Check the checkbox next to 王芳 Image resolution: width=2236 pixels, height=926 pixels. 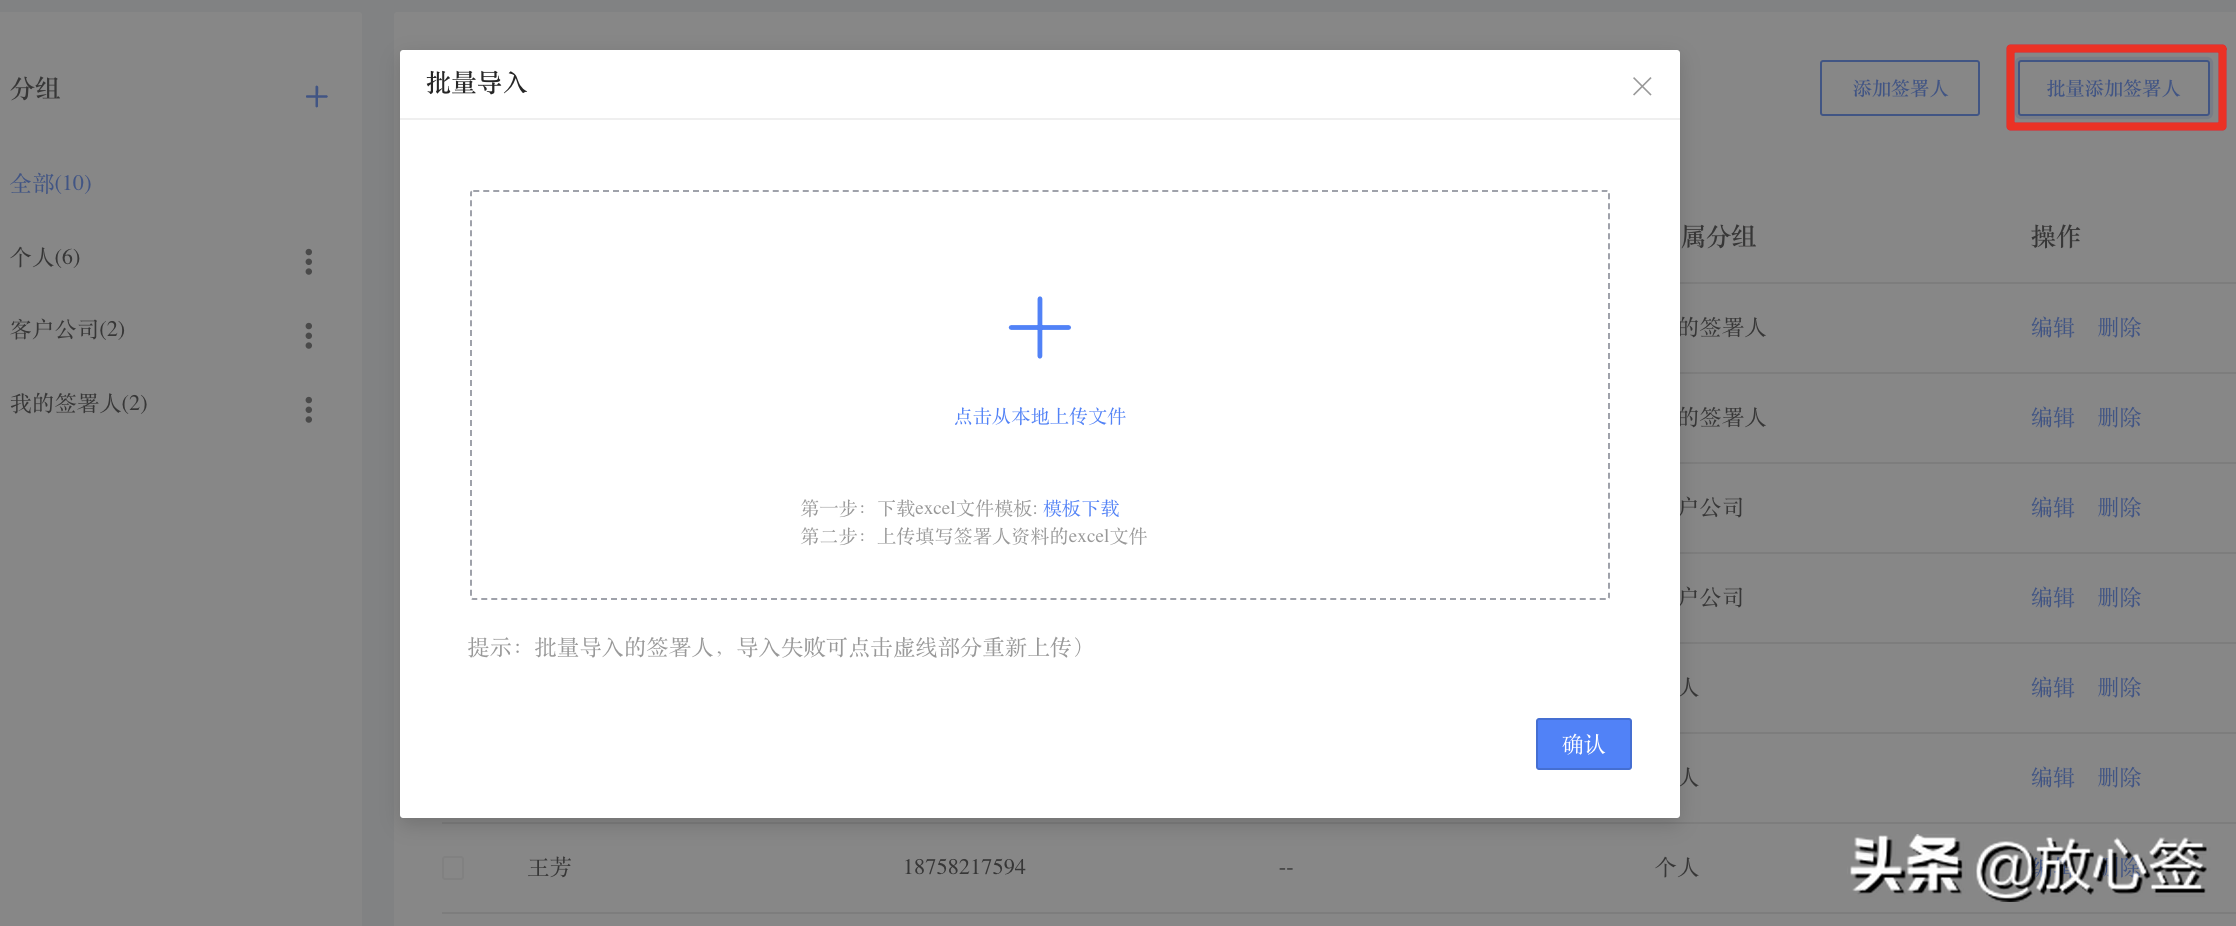(x=452, y=868)
